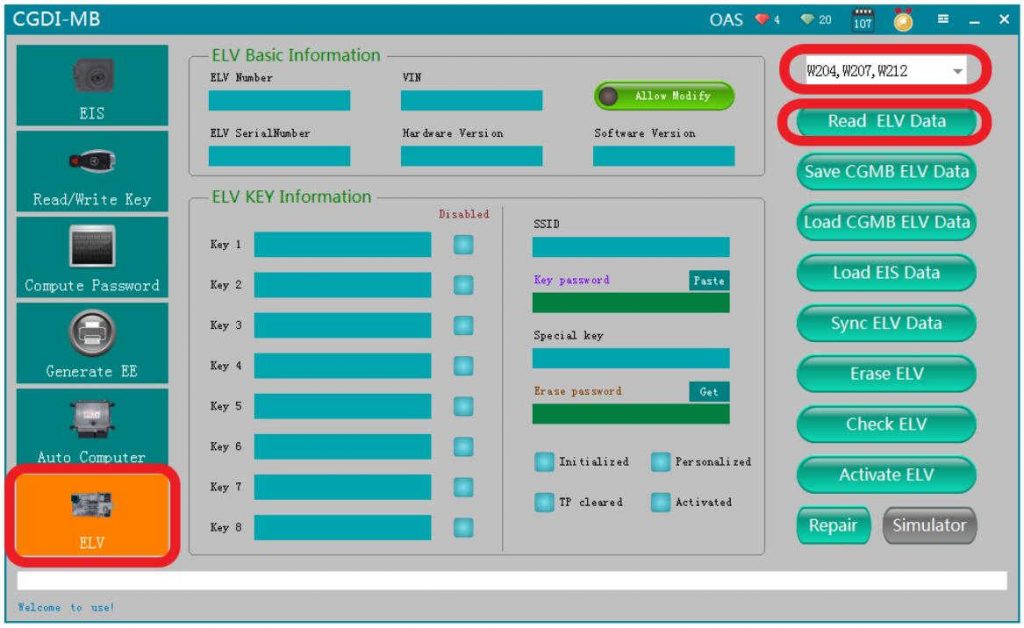Click the Check ELV button

click(x=886, y=424)
